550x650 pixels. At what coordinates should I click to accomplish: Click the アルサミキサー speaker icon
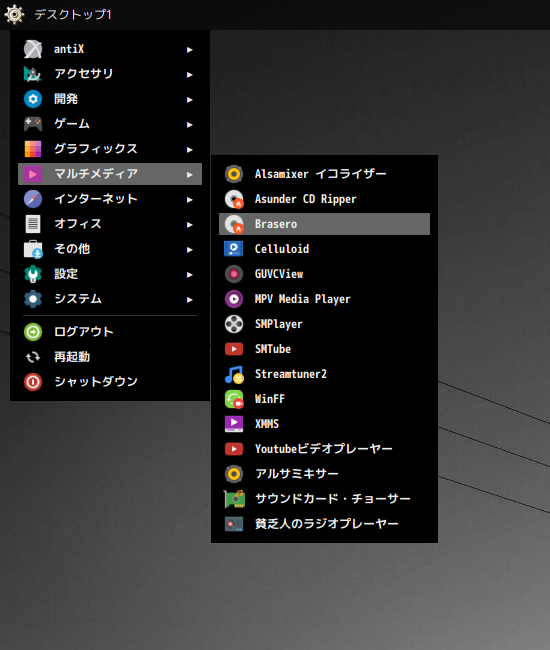234,474
